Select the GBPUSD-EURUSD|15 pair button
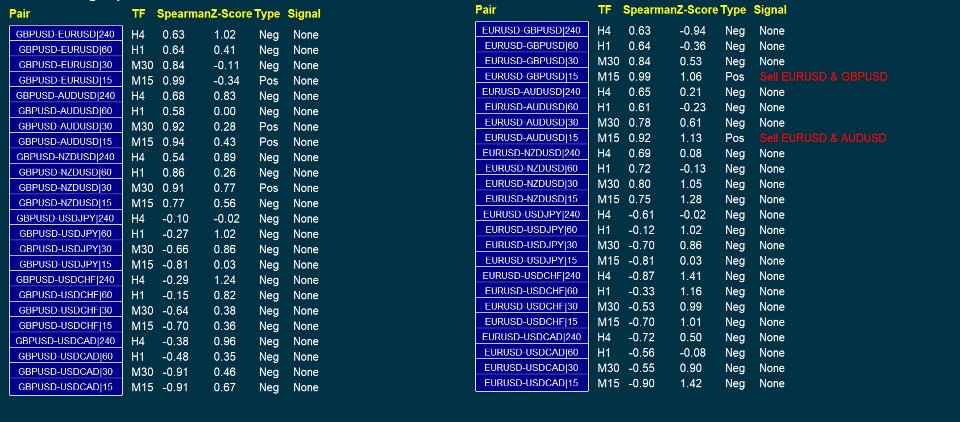 pos(66,80)
